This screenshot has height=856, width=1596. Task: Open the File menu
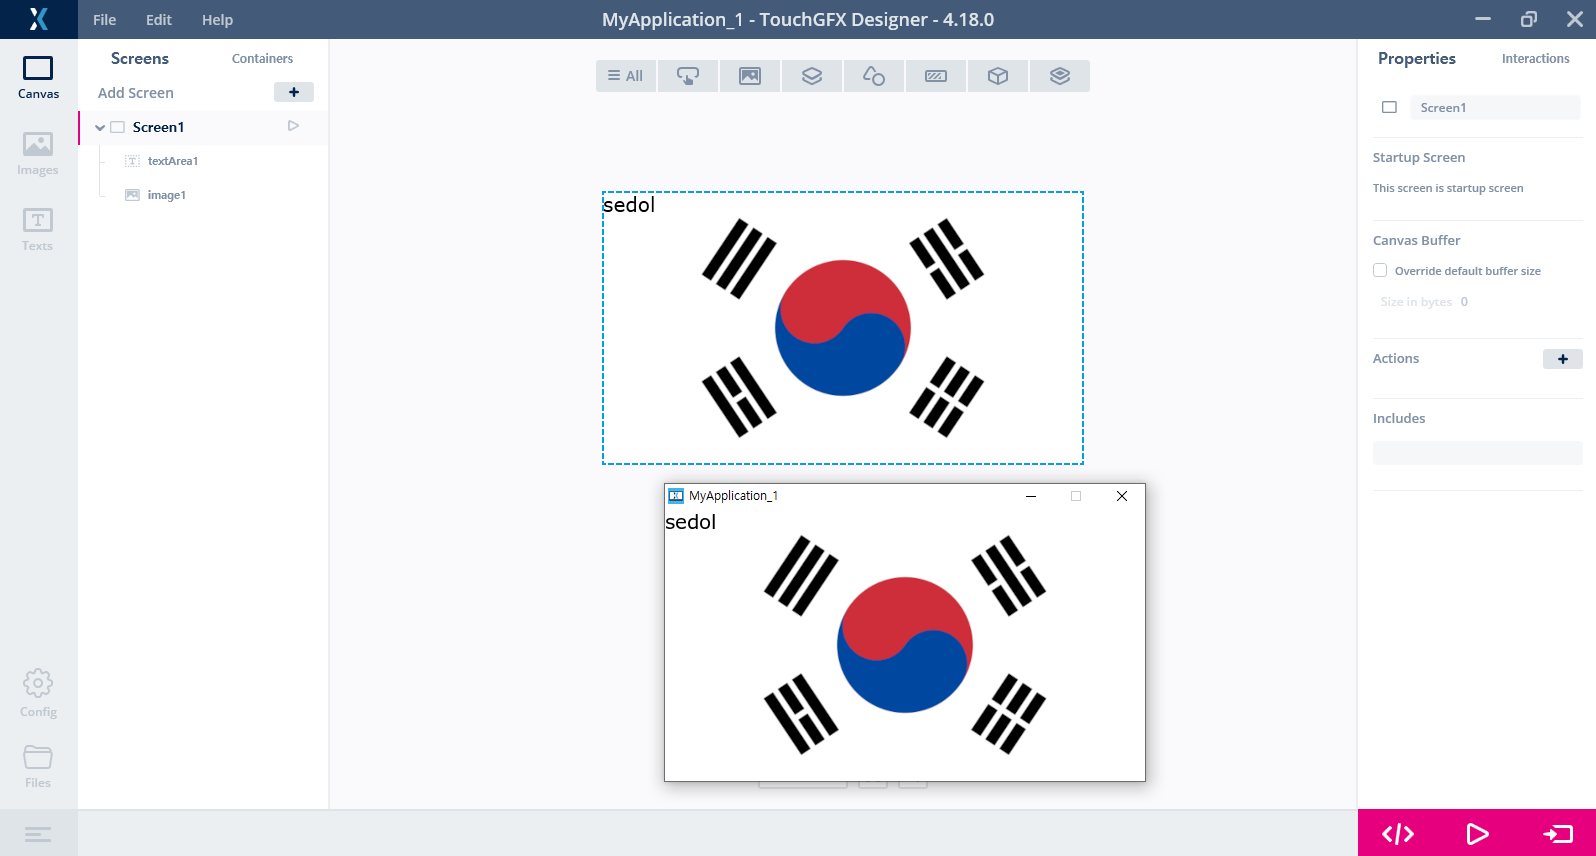pyautogui.click(x=105, y=19)
